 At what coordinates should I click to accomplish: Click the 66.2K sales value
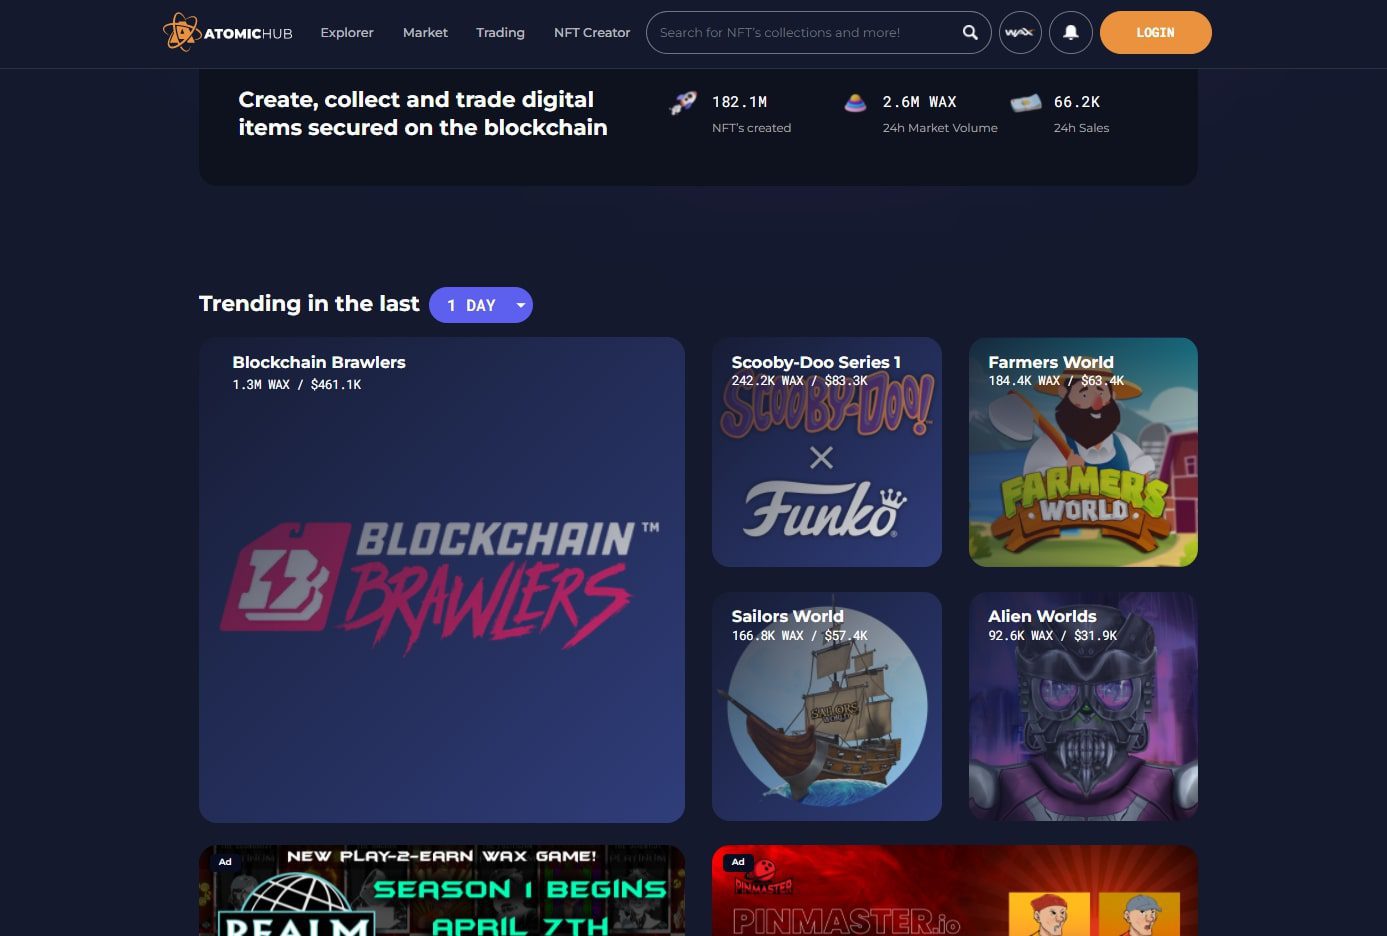pyautogui.click(x=1077, y=102)
